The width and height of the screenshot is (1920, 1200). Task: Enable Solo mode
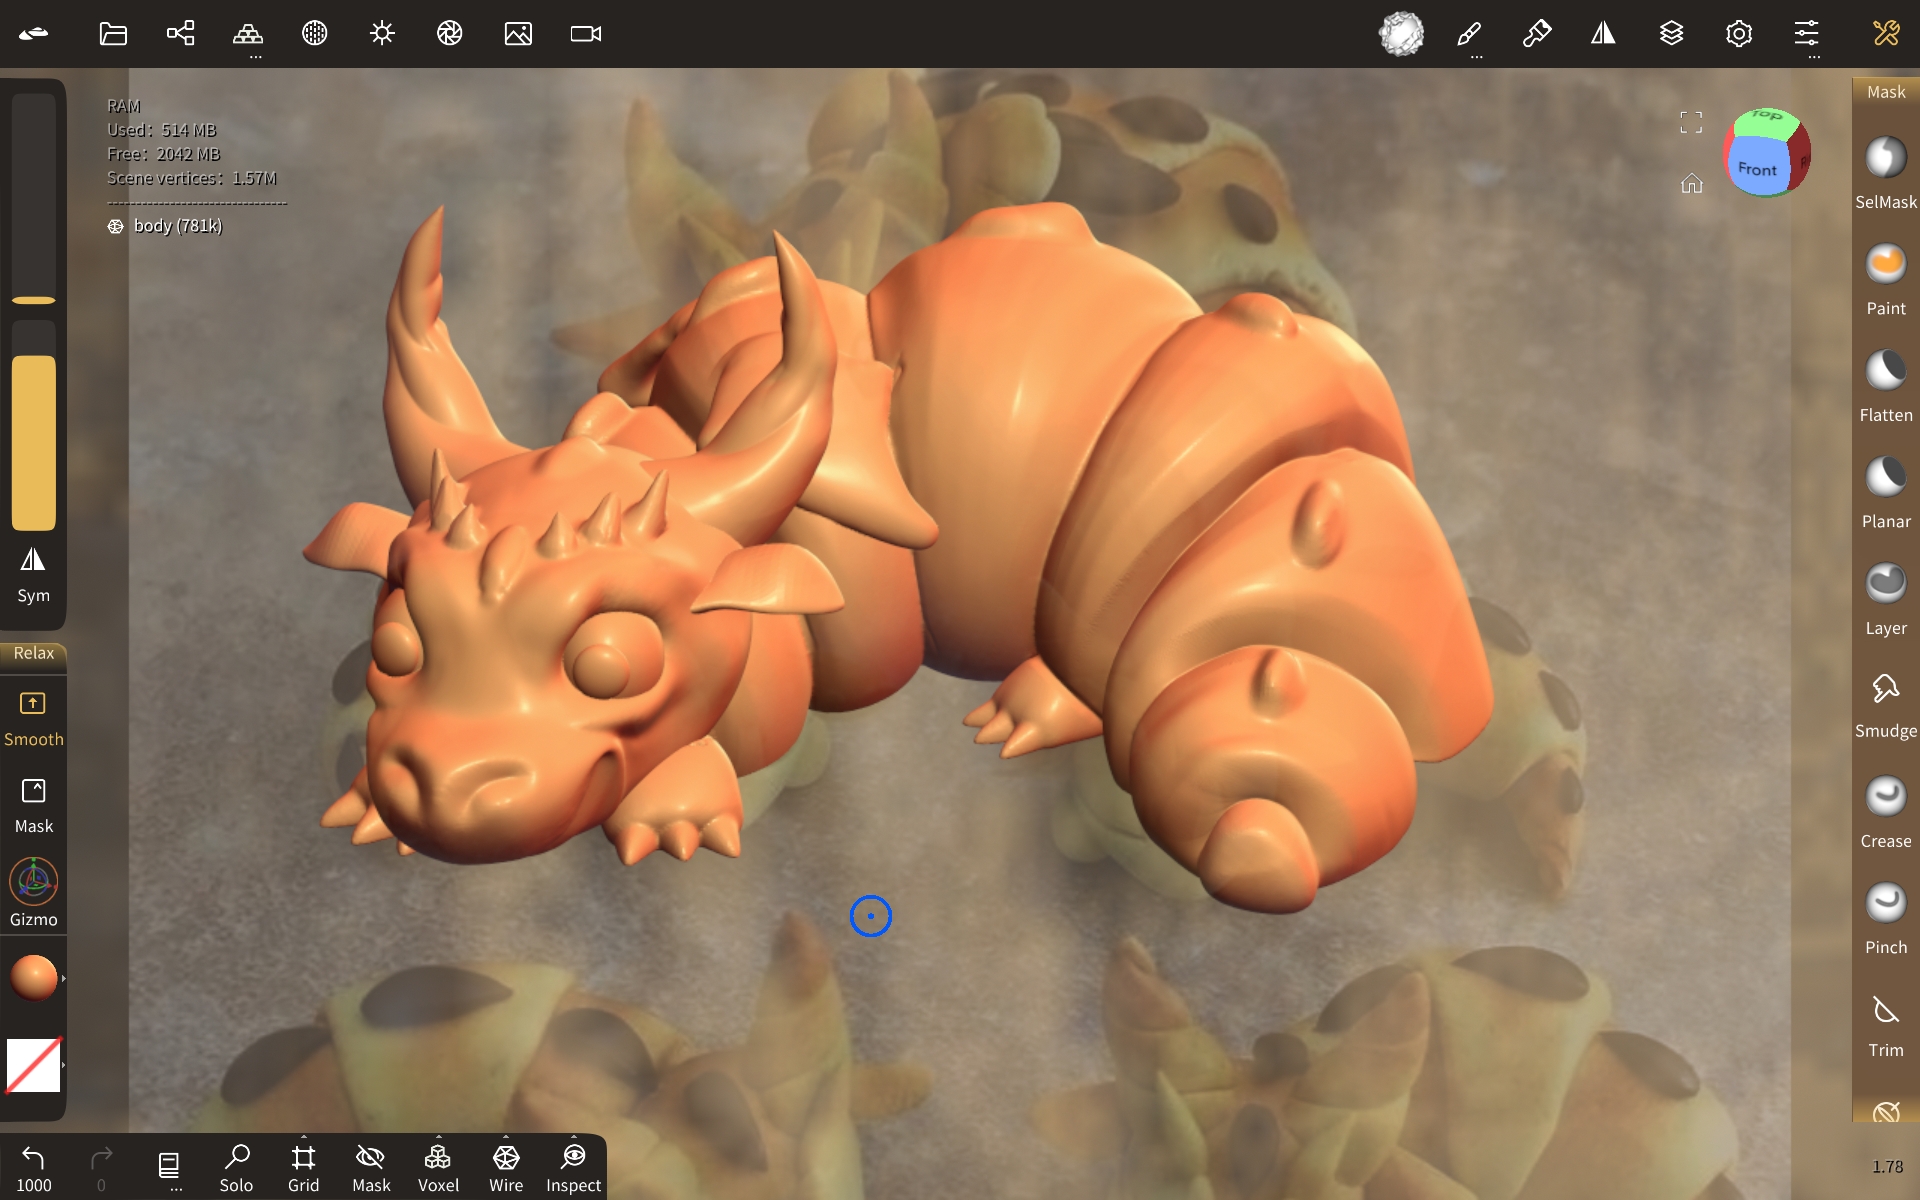point(237,1163)
